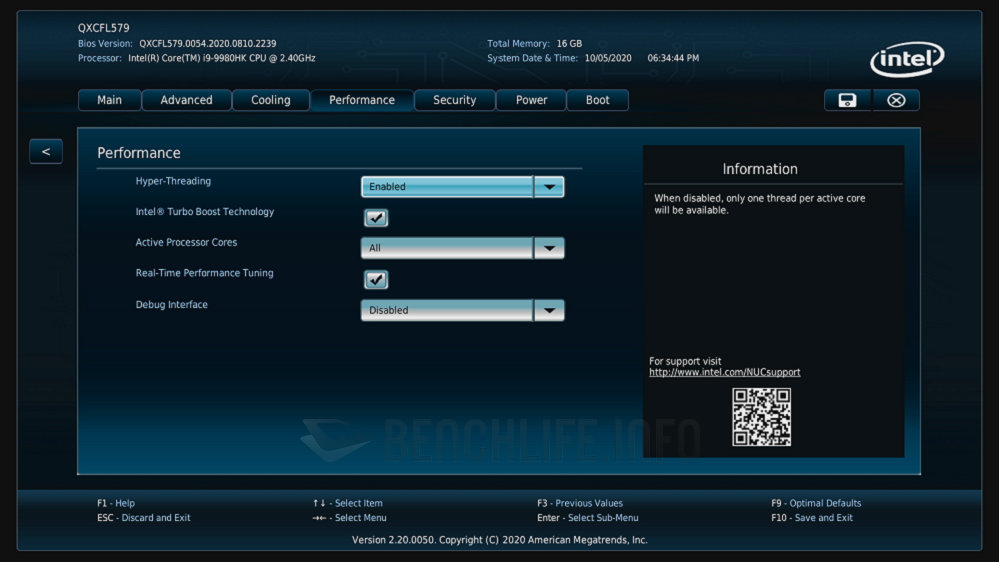Image resolution: width=1000 pixels, height=562 pixels.
Task: Click the Intel Turbo Boost Technology label
Action: tap(205, 212)
